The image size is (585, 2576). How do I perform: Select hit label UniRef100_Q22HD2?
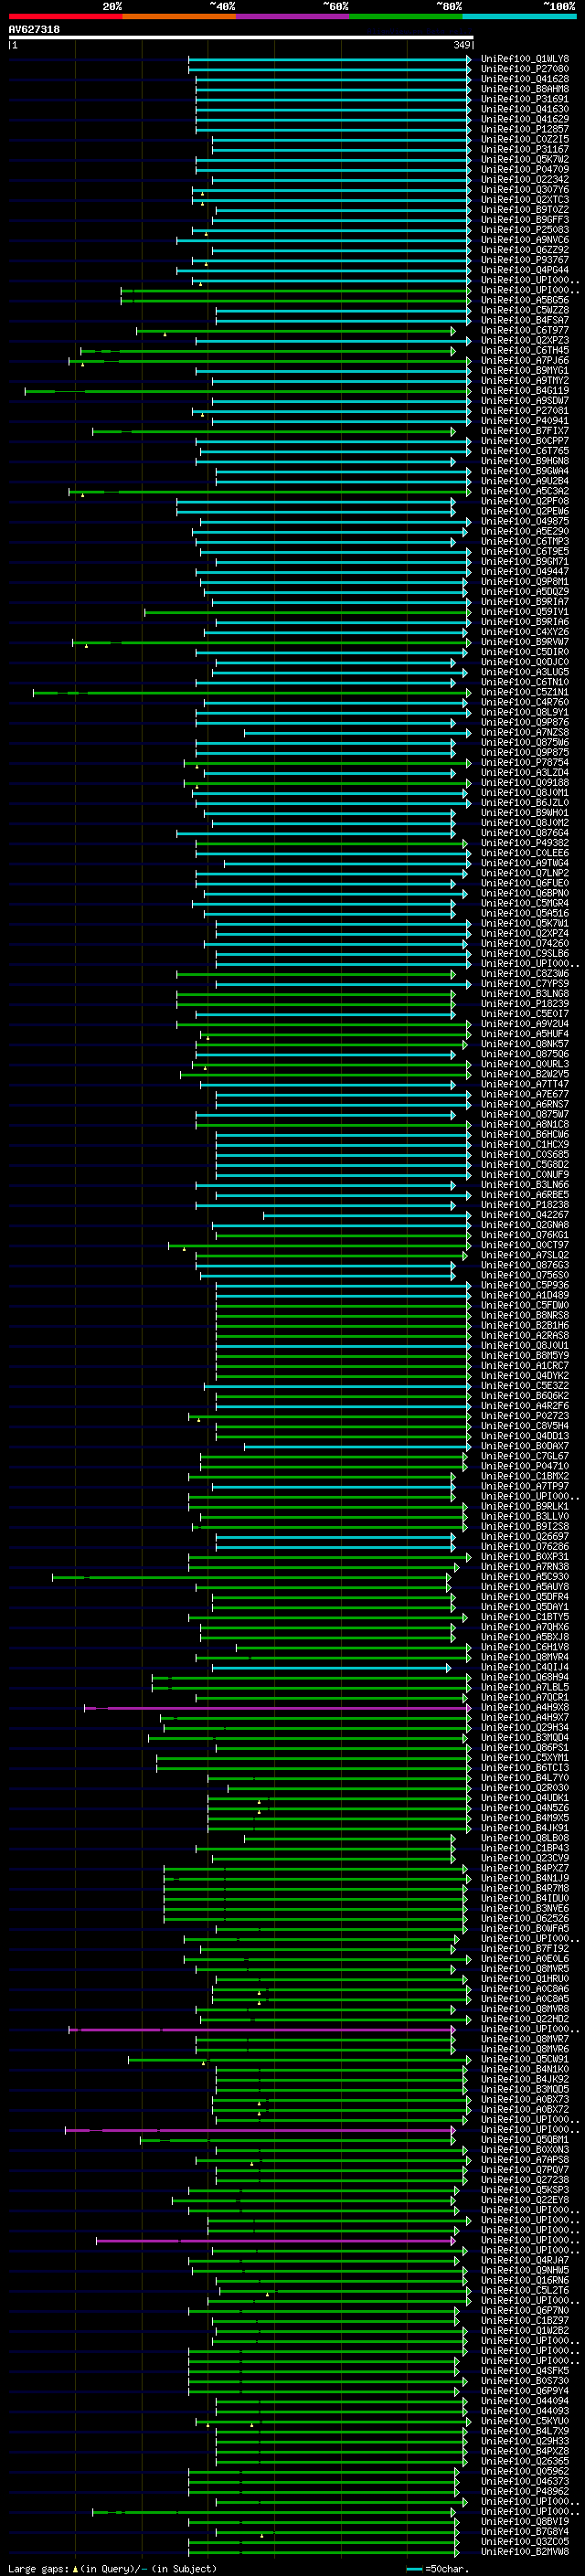(525, 2019)
